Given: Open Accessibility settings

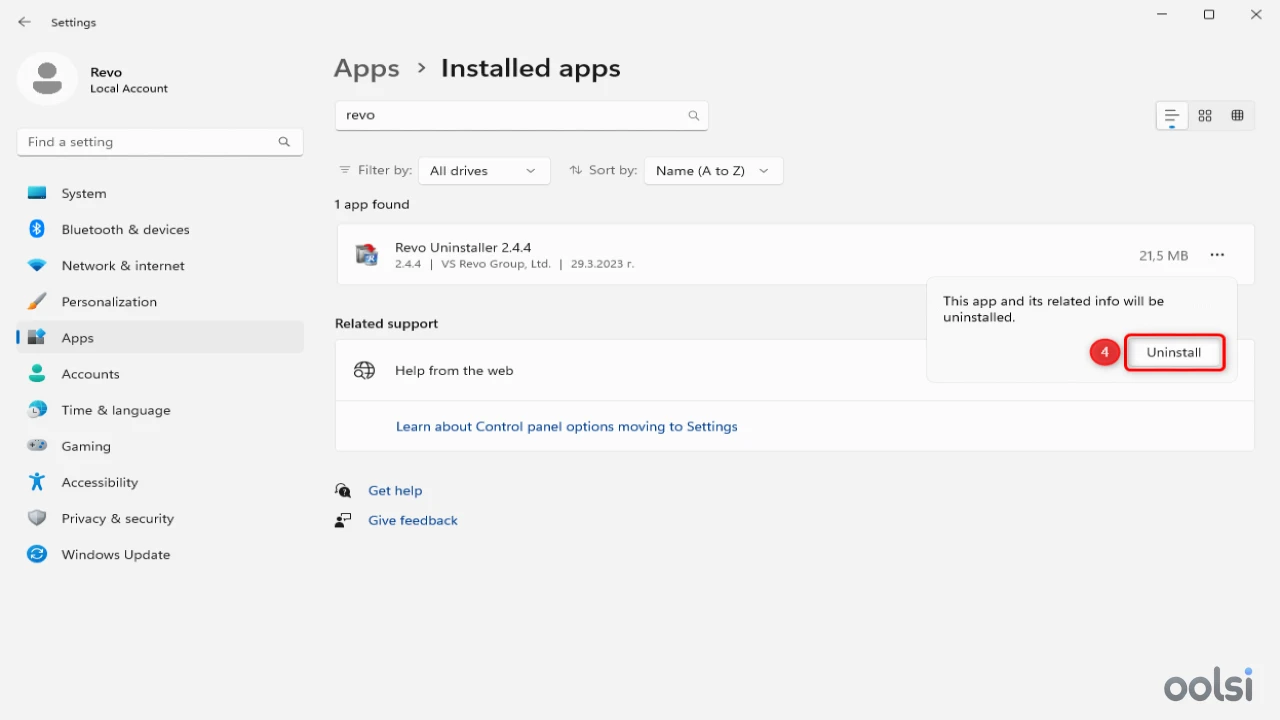Looking at the screenshot, I should click(x=160, y=482).
